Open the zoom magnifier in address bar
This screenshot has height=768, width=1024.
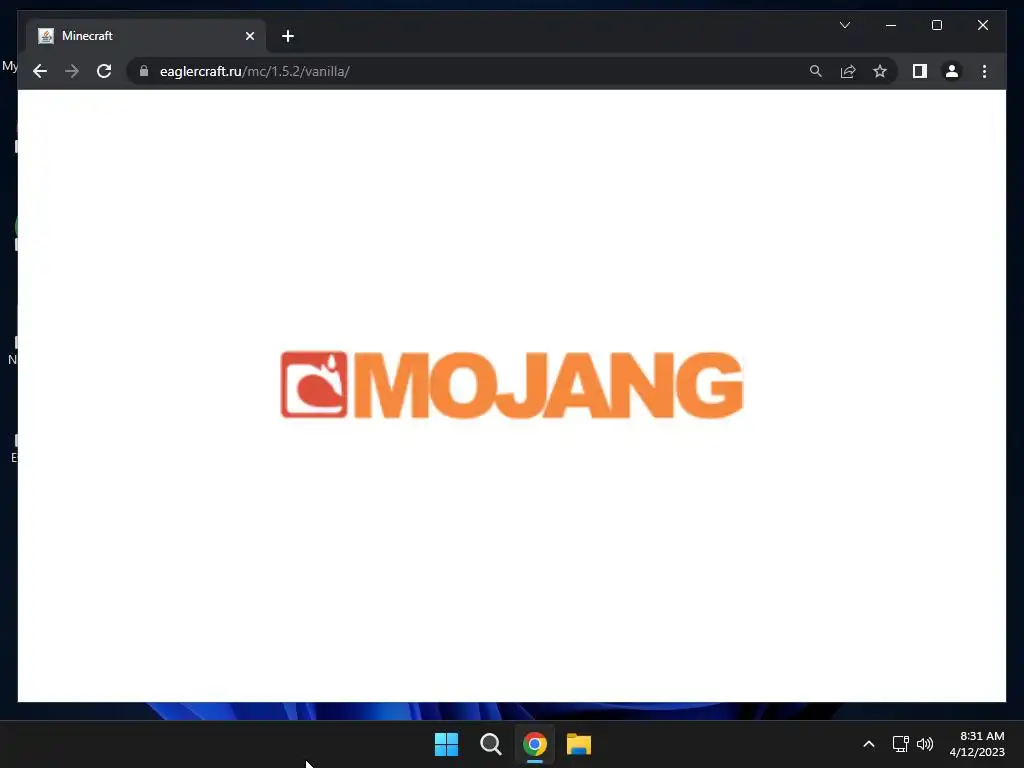click(816, 71)
